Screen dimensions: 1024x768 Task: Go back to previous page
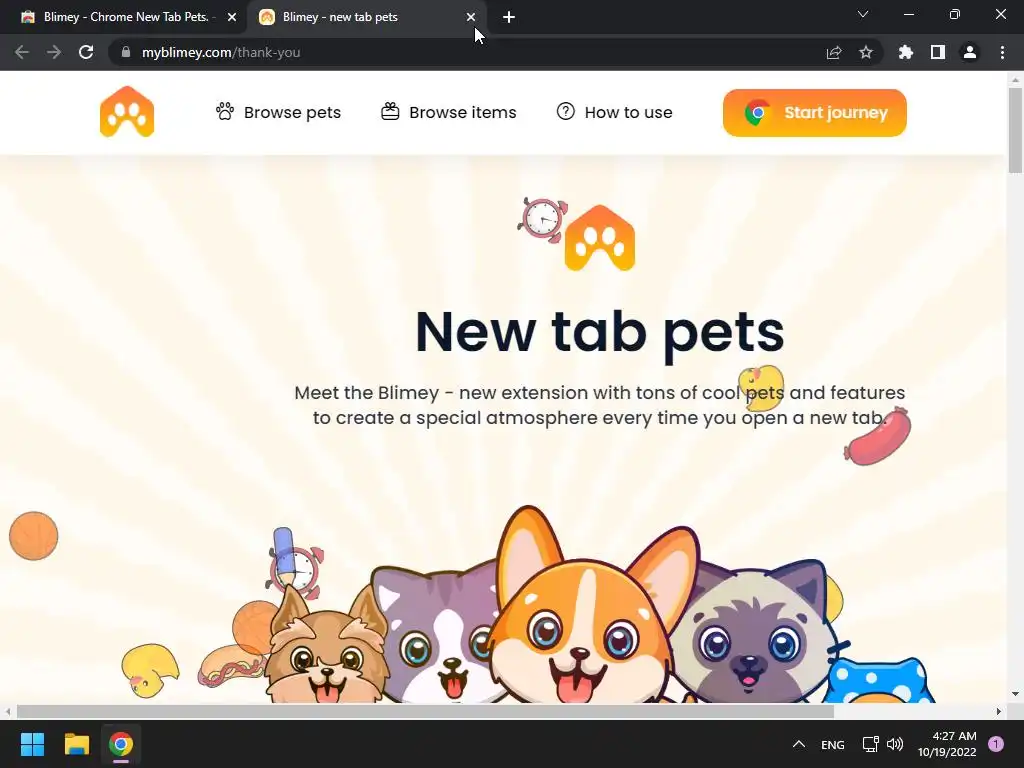(22, 52)
